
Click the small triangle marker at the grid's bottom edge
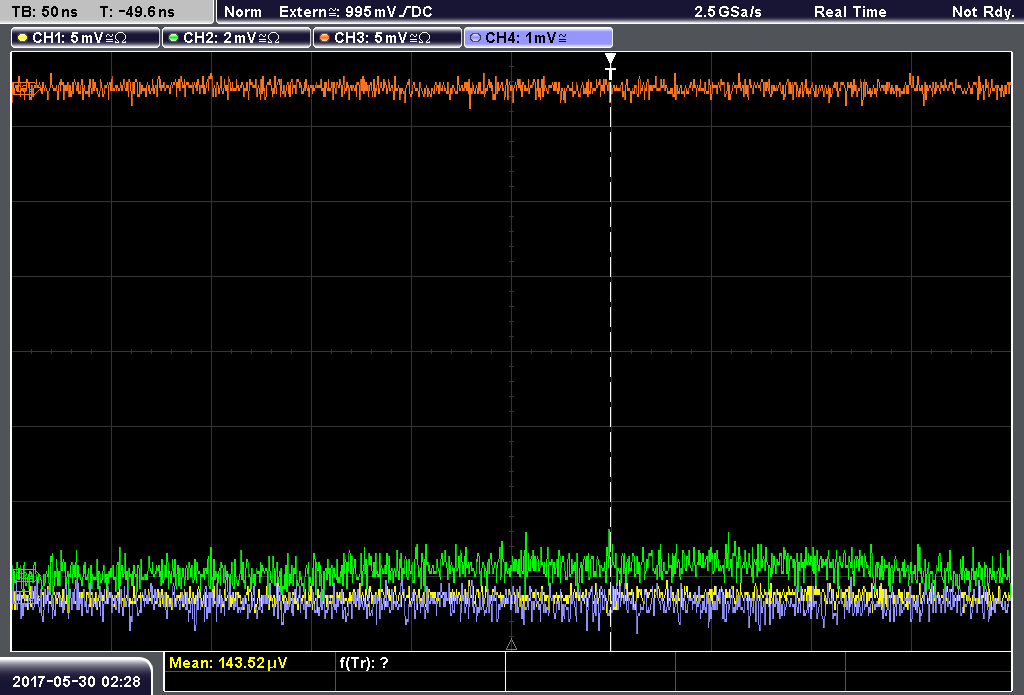pos(511,645)
